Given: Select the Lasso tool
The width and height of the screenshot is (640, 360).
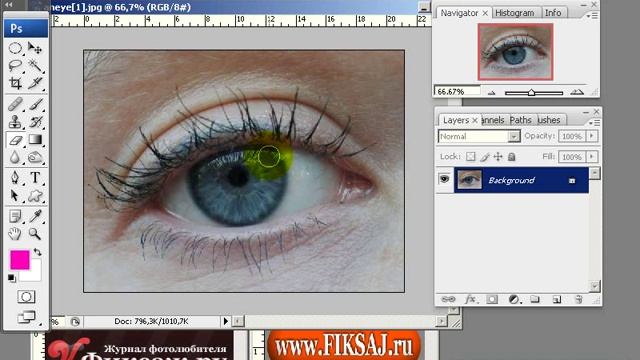Looking at the screenshot, I should click(15, 65).
